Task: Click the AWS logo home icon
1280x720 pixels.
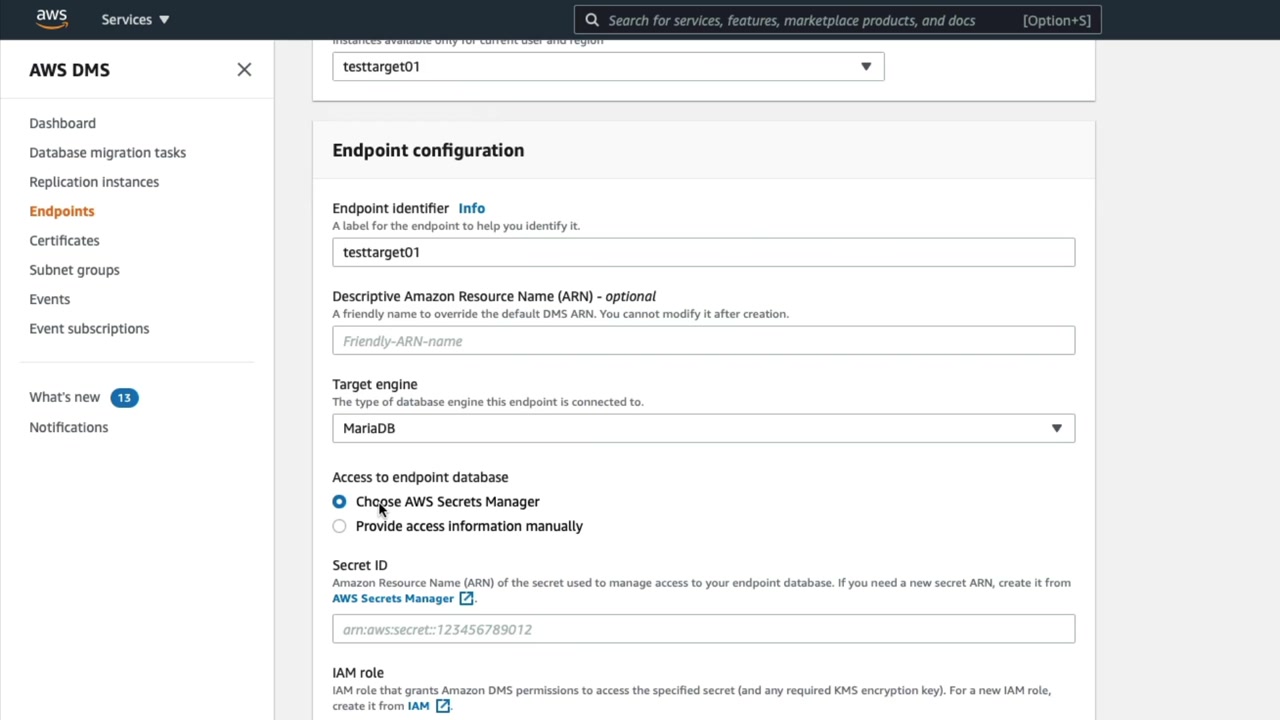Action: pos(51,19)
